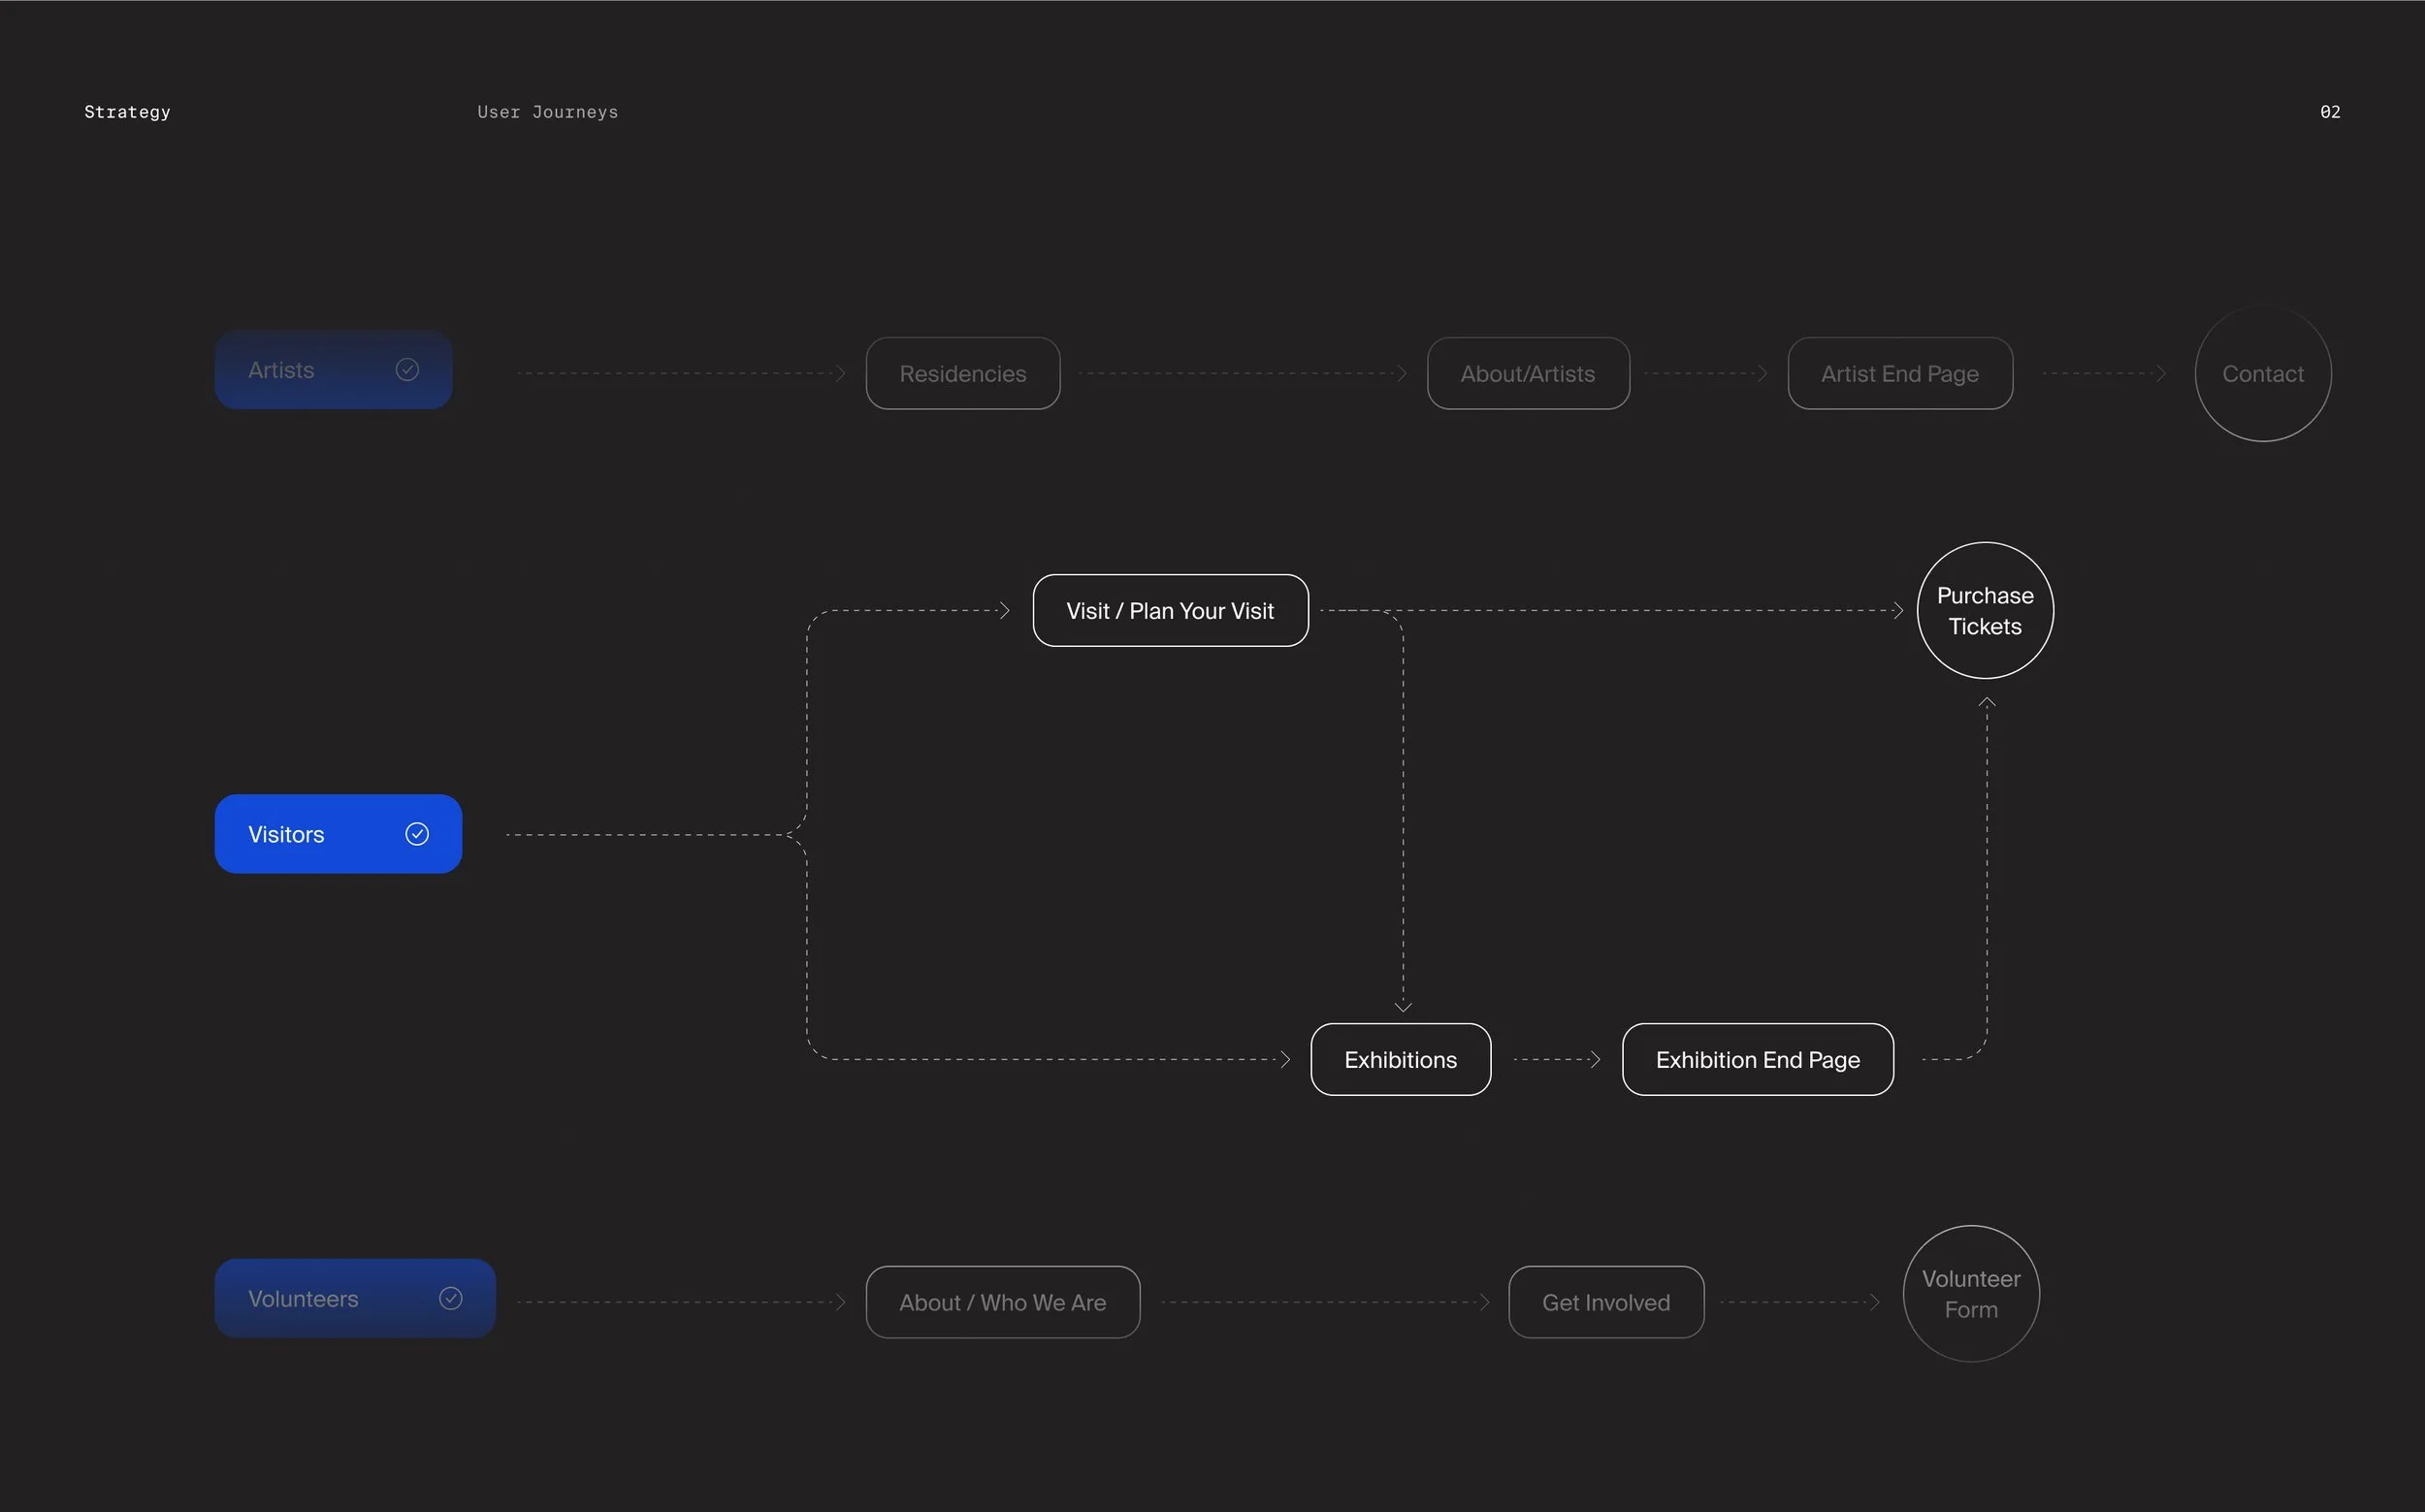Open the Exhibition End Page node
The image size is (2425, 1512).
1757,1059
